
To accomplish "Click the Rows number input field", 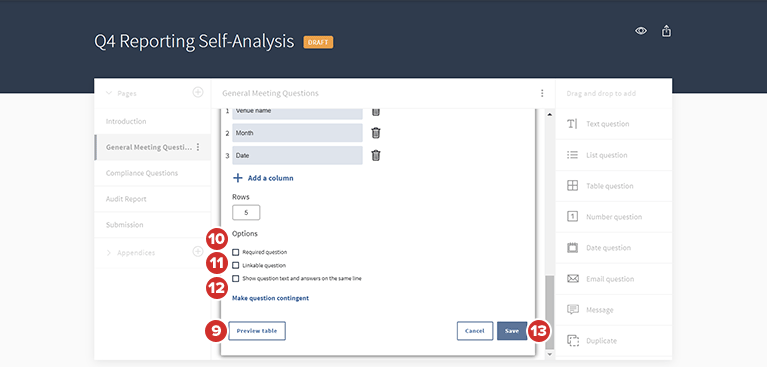I will click(x=246, y=213).
